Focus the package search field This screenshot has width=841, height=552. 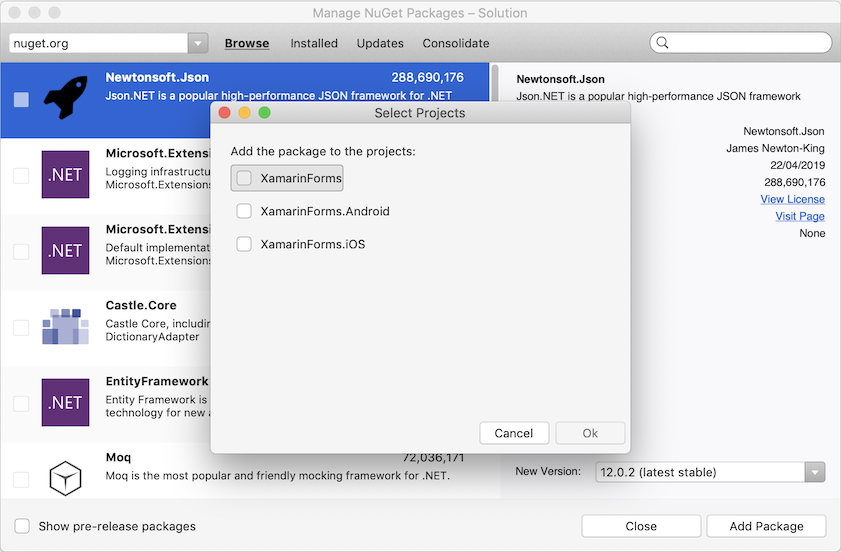pos(741,42)
